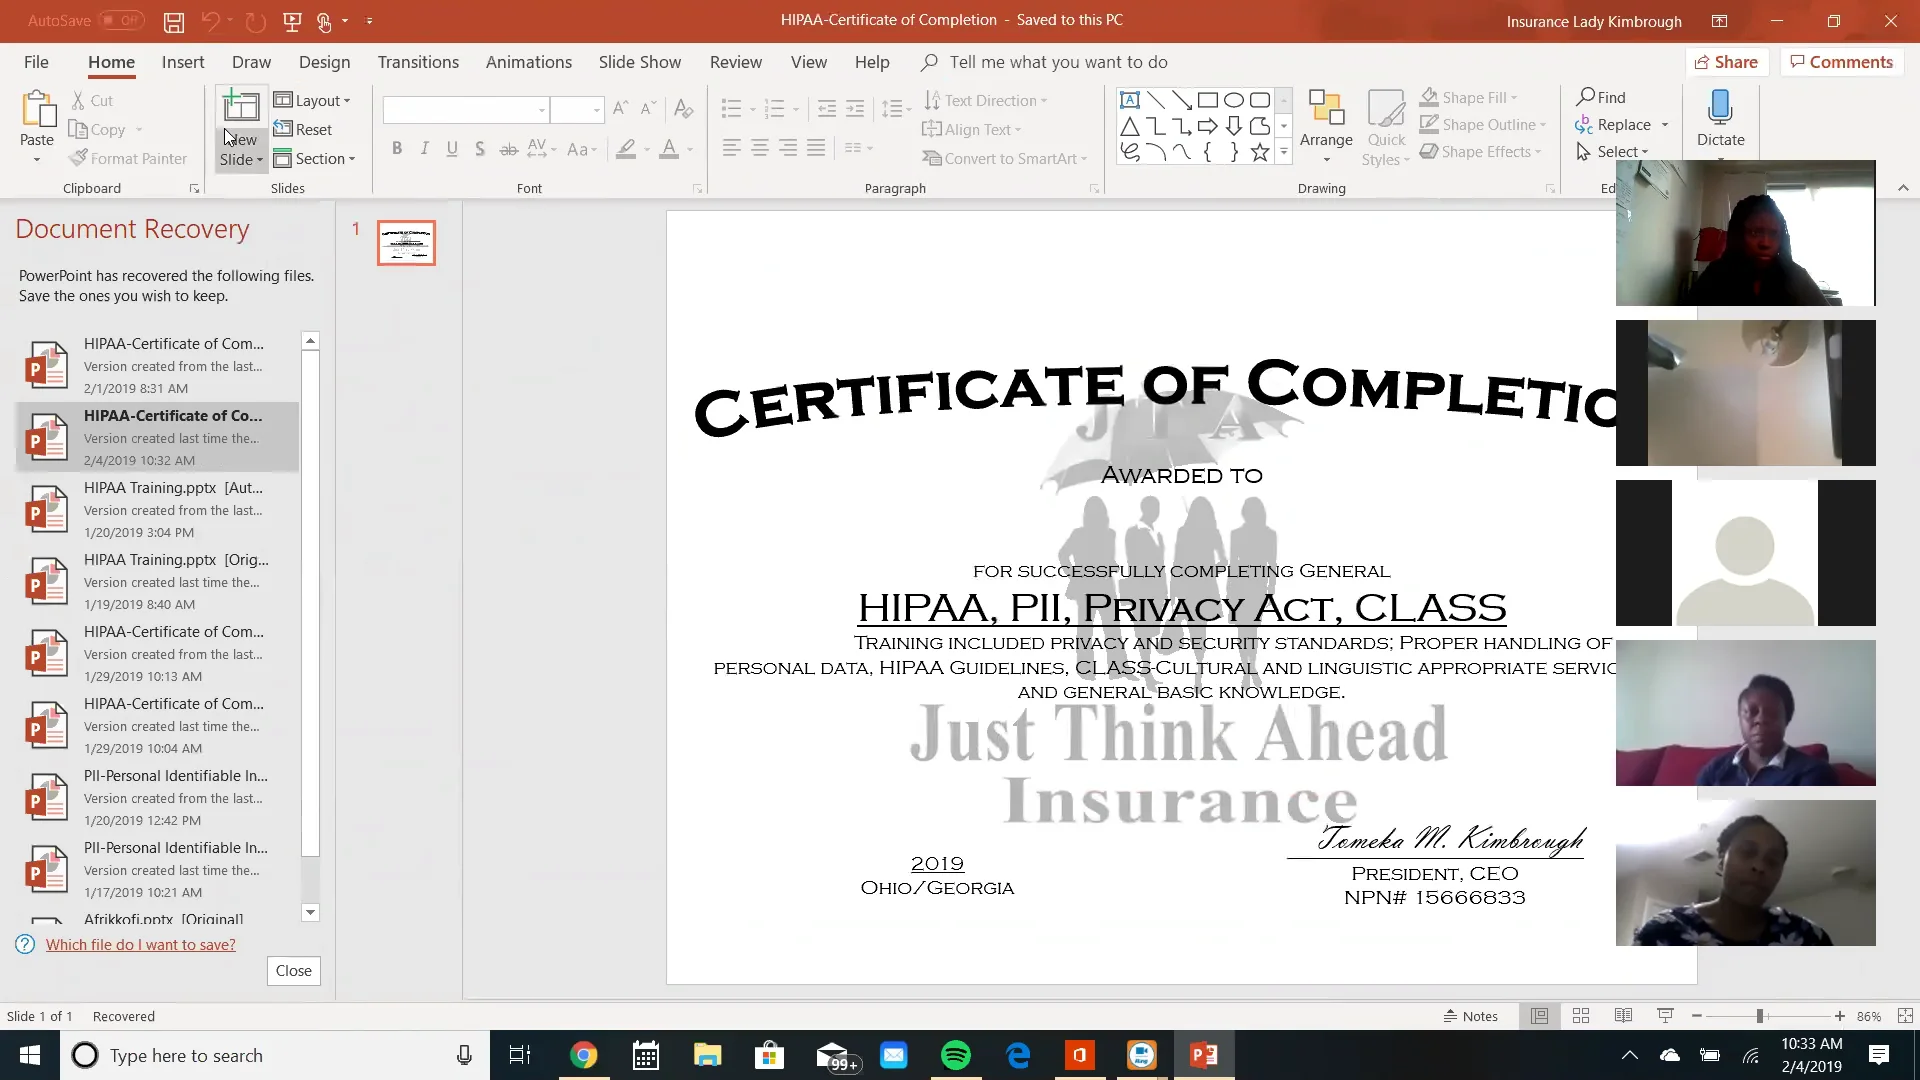Click the Tell me search field
This screenshot has width=1920, height=1080.
(x=1058, y=62)
